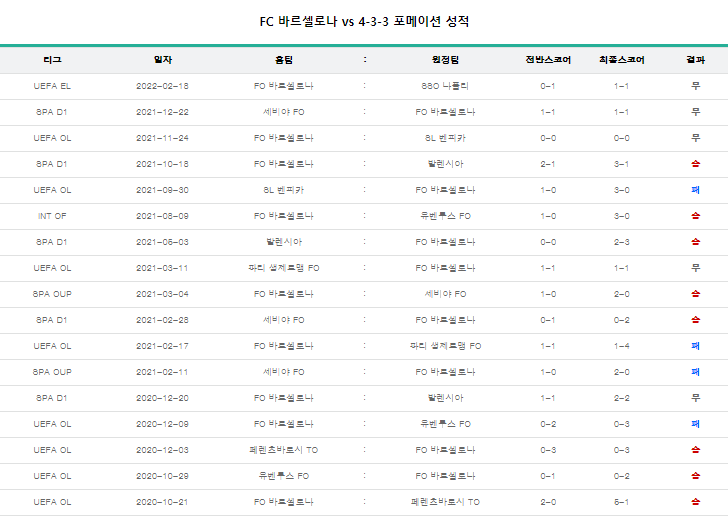Select the date '2021-08-09'
Viewport: 728px width, 516px height.
click(162, 216)
